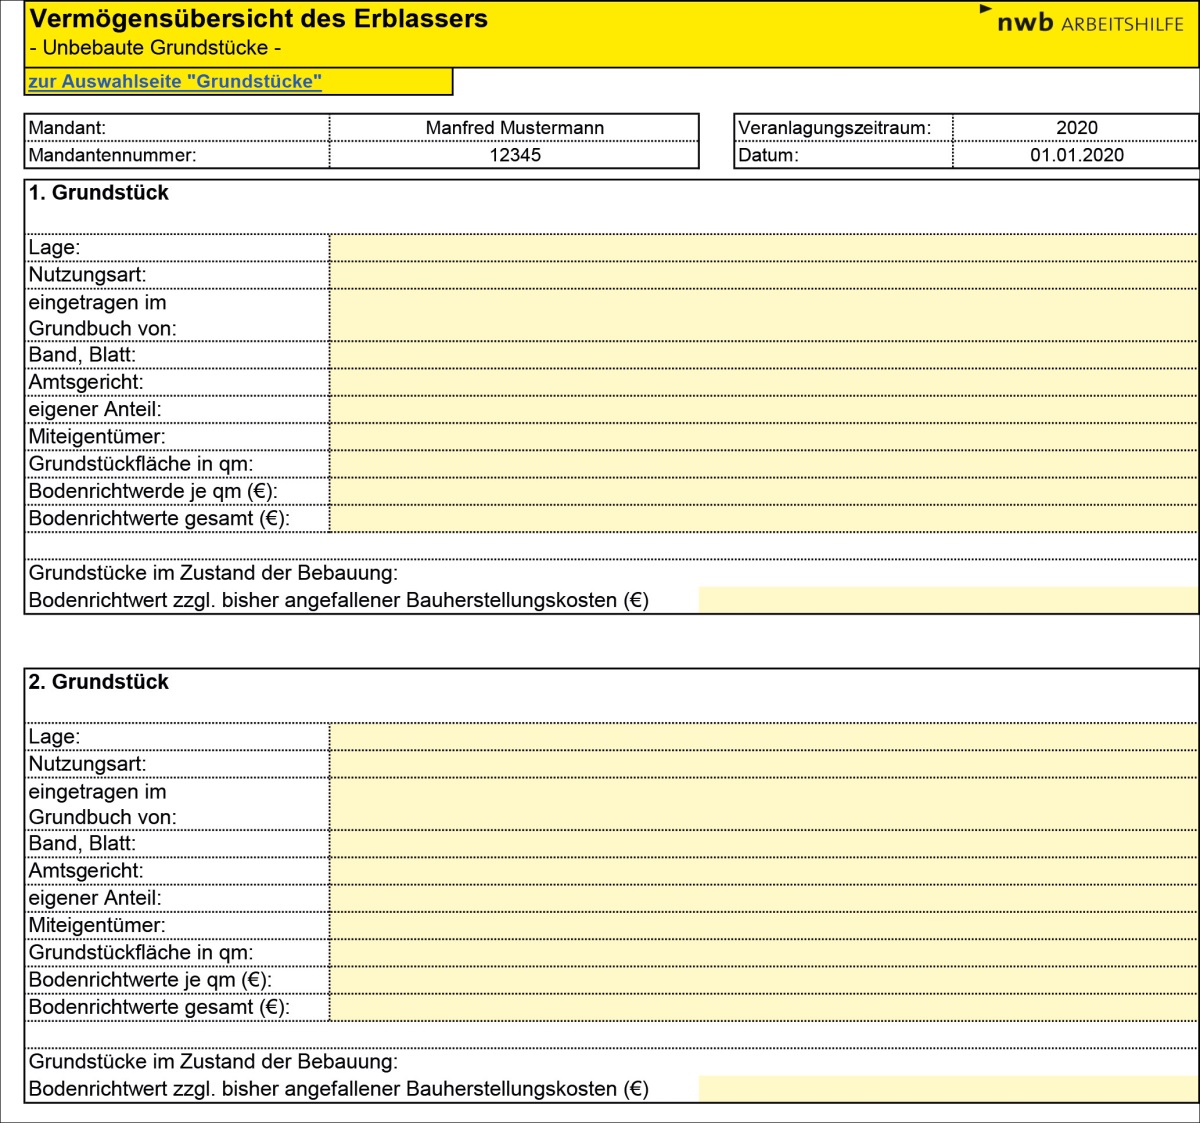Click the Miteigentümer field of 1. Grundstück
This screenshot has width=1200, height=1123.
763,437
